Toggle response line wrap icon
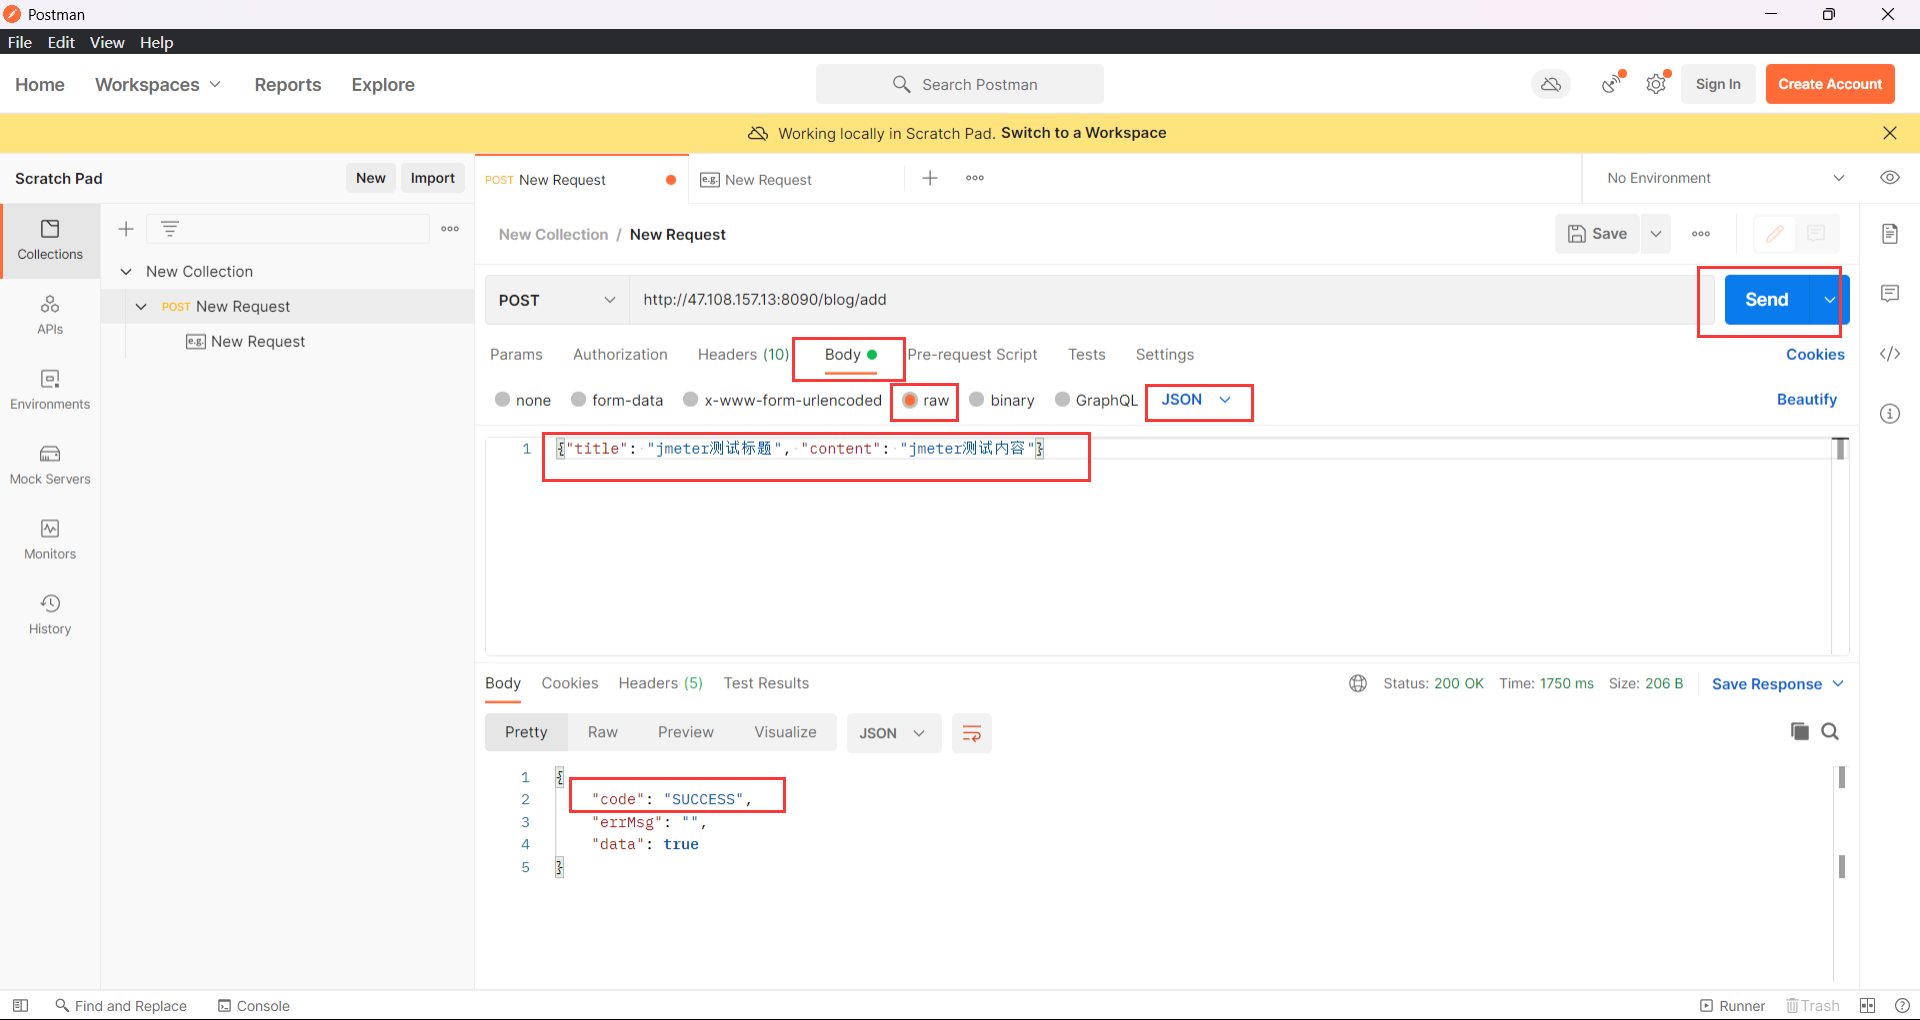Screen dimensions: 1920x1020 click(971, 733)
